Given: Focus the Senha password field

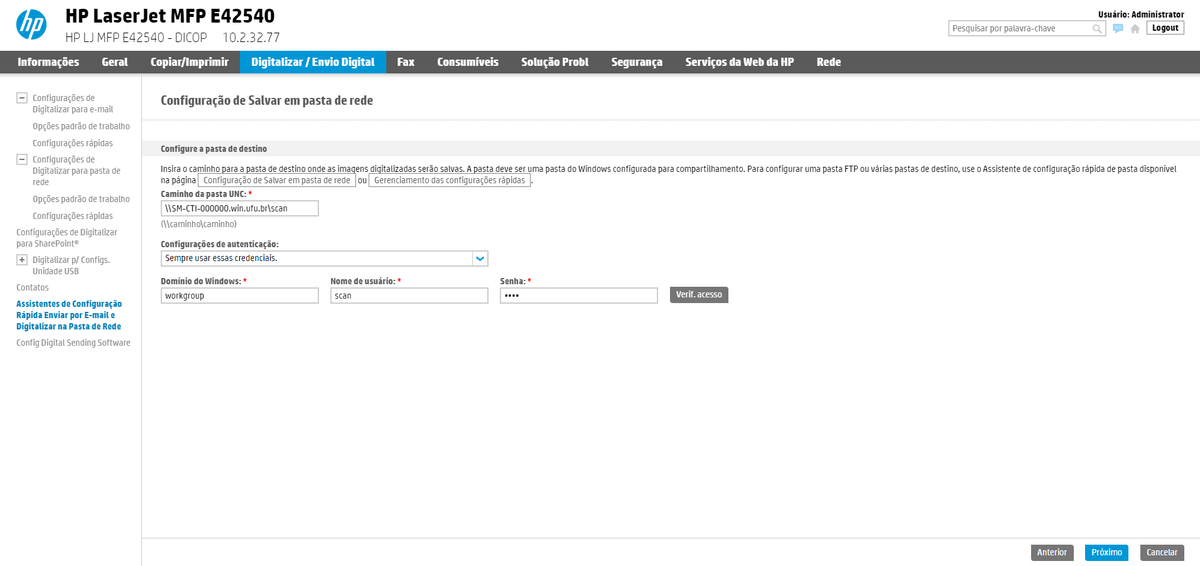Looking at the screenshot, I should (578, 296).
